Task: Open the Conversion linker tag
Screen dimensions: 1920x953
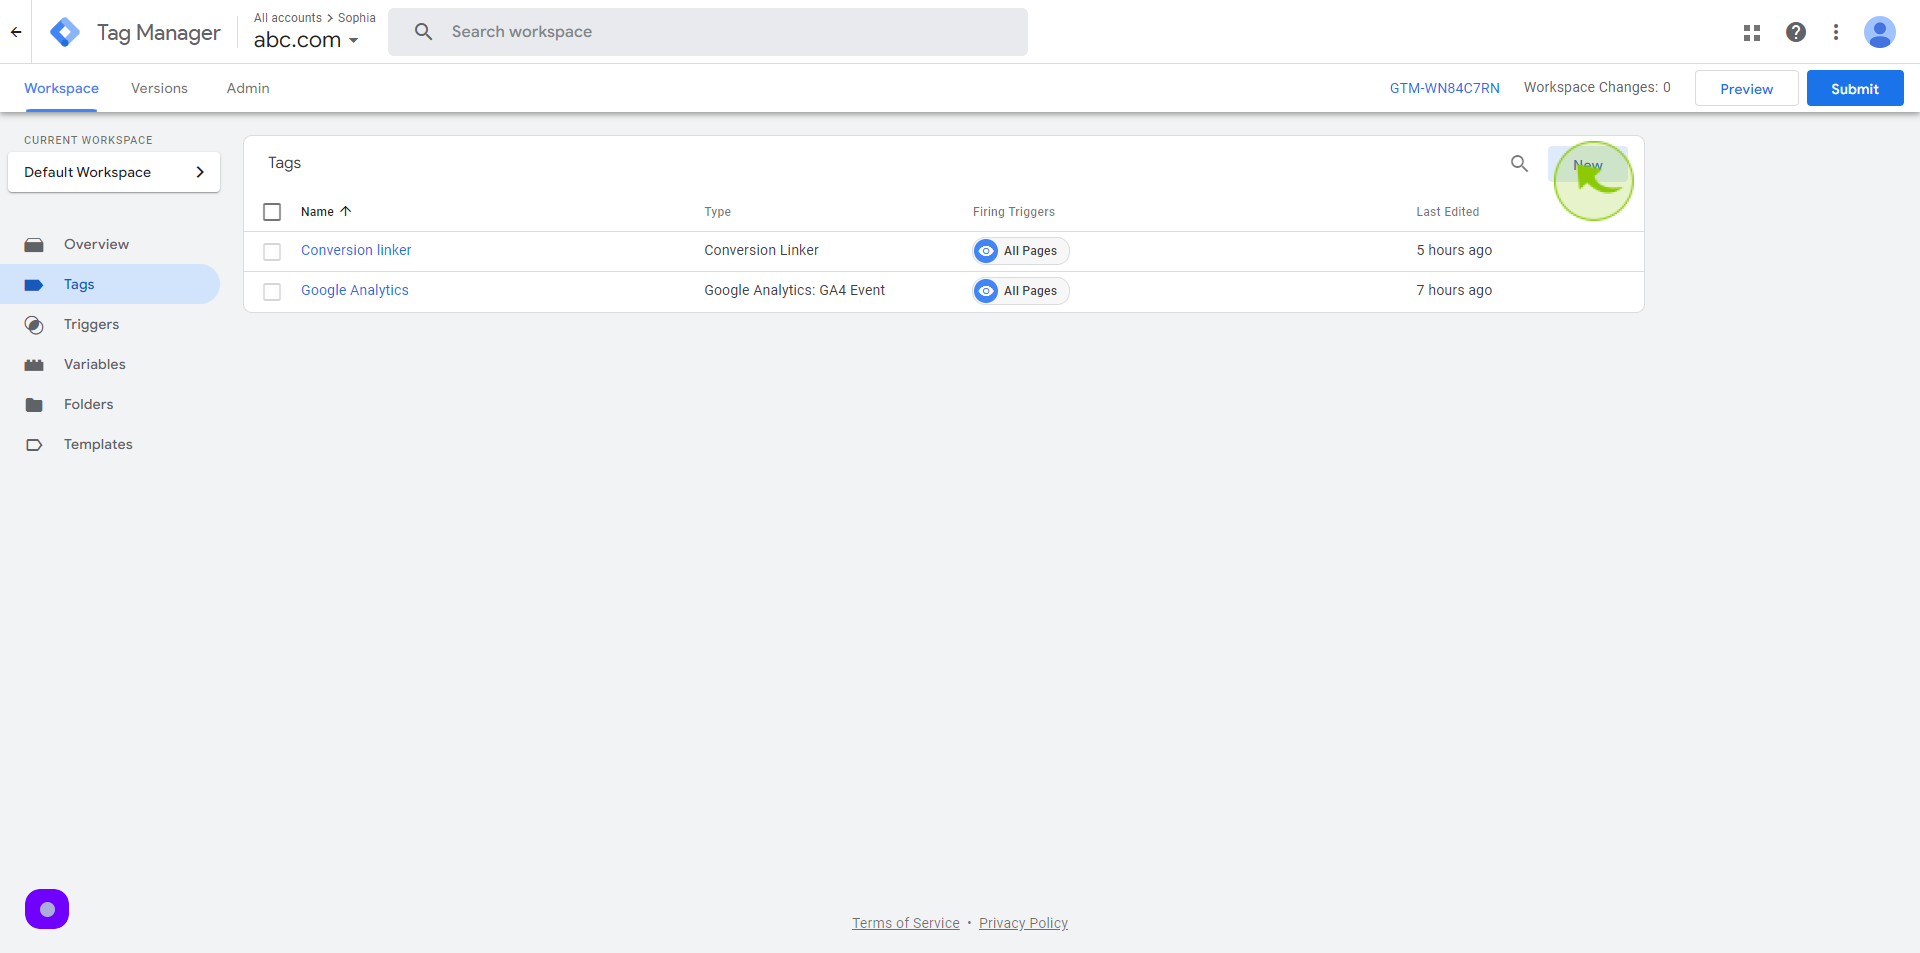Action: pyautogui.click(x=356, y=250)
